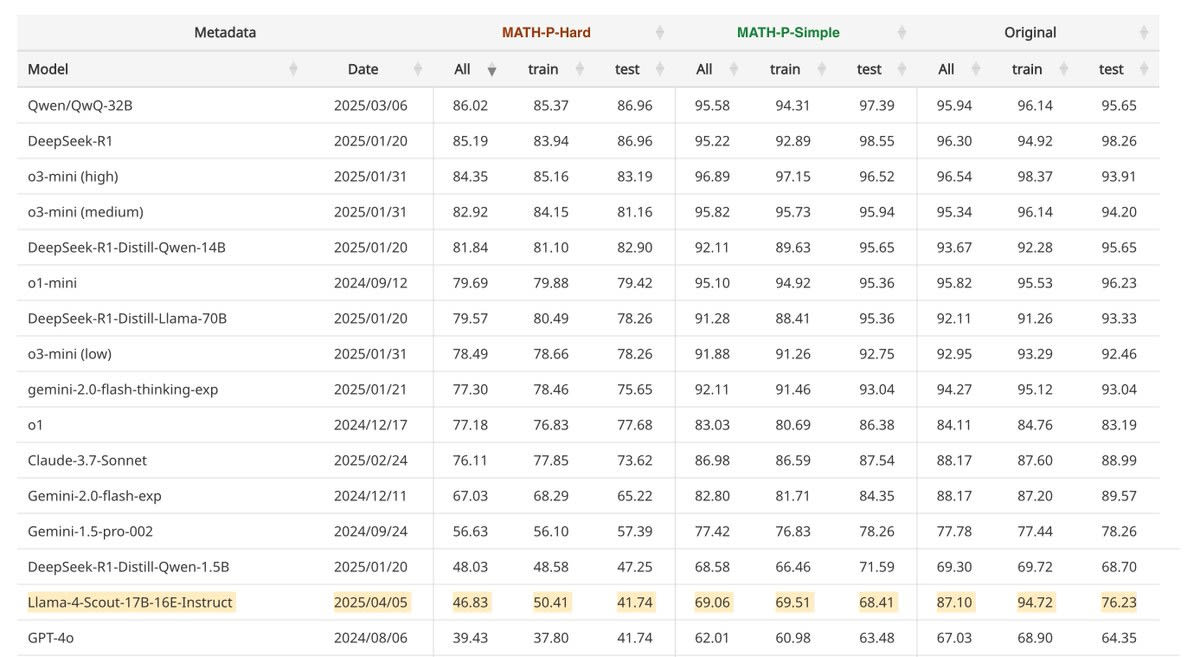Click the sort arrows beside Original test
Viewport: 1200px width, 657px height.
coord(1143,69)
